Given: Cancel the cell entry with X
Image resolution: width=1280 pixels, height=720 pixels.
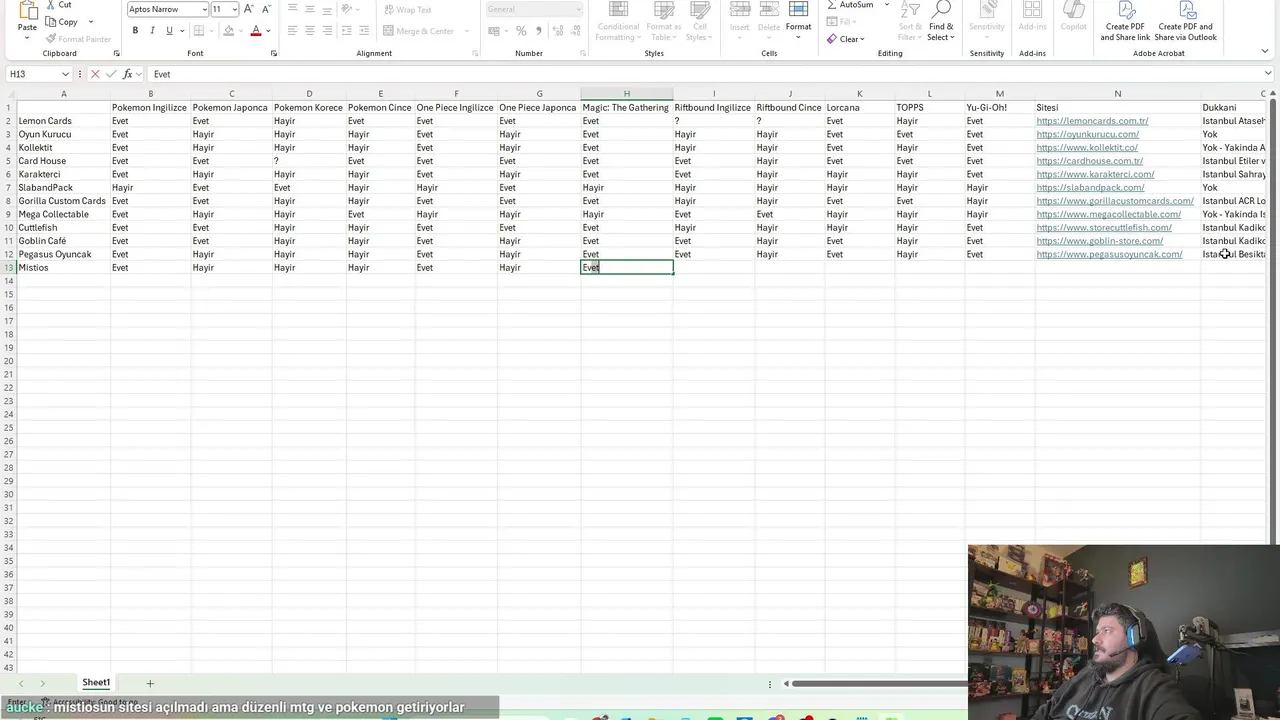Looking at the screenshot, I should [x=95, y=74].
